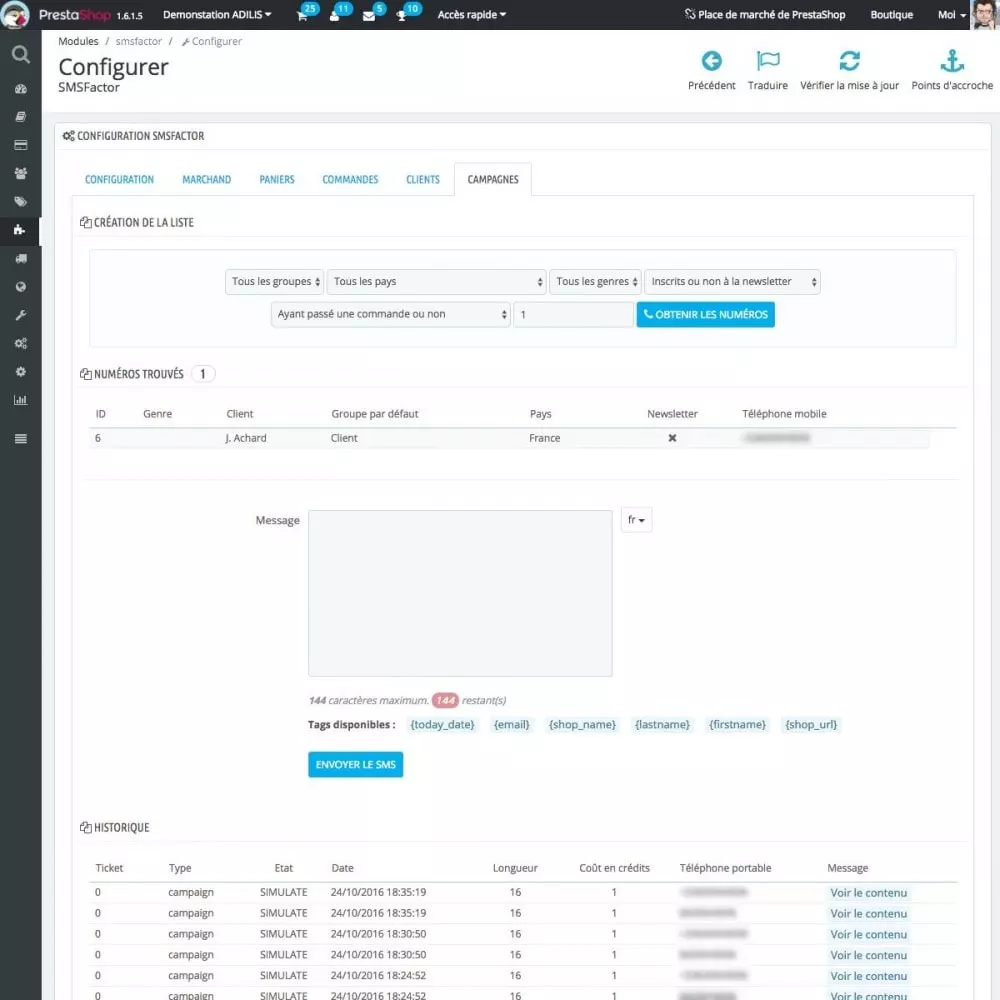Viewport: 1000px width, 1000px height.
Task: Open Place de marché de PrestaShop link
Action: pos(765,15)
